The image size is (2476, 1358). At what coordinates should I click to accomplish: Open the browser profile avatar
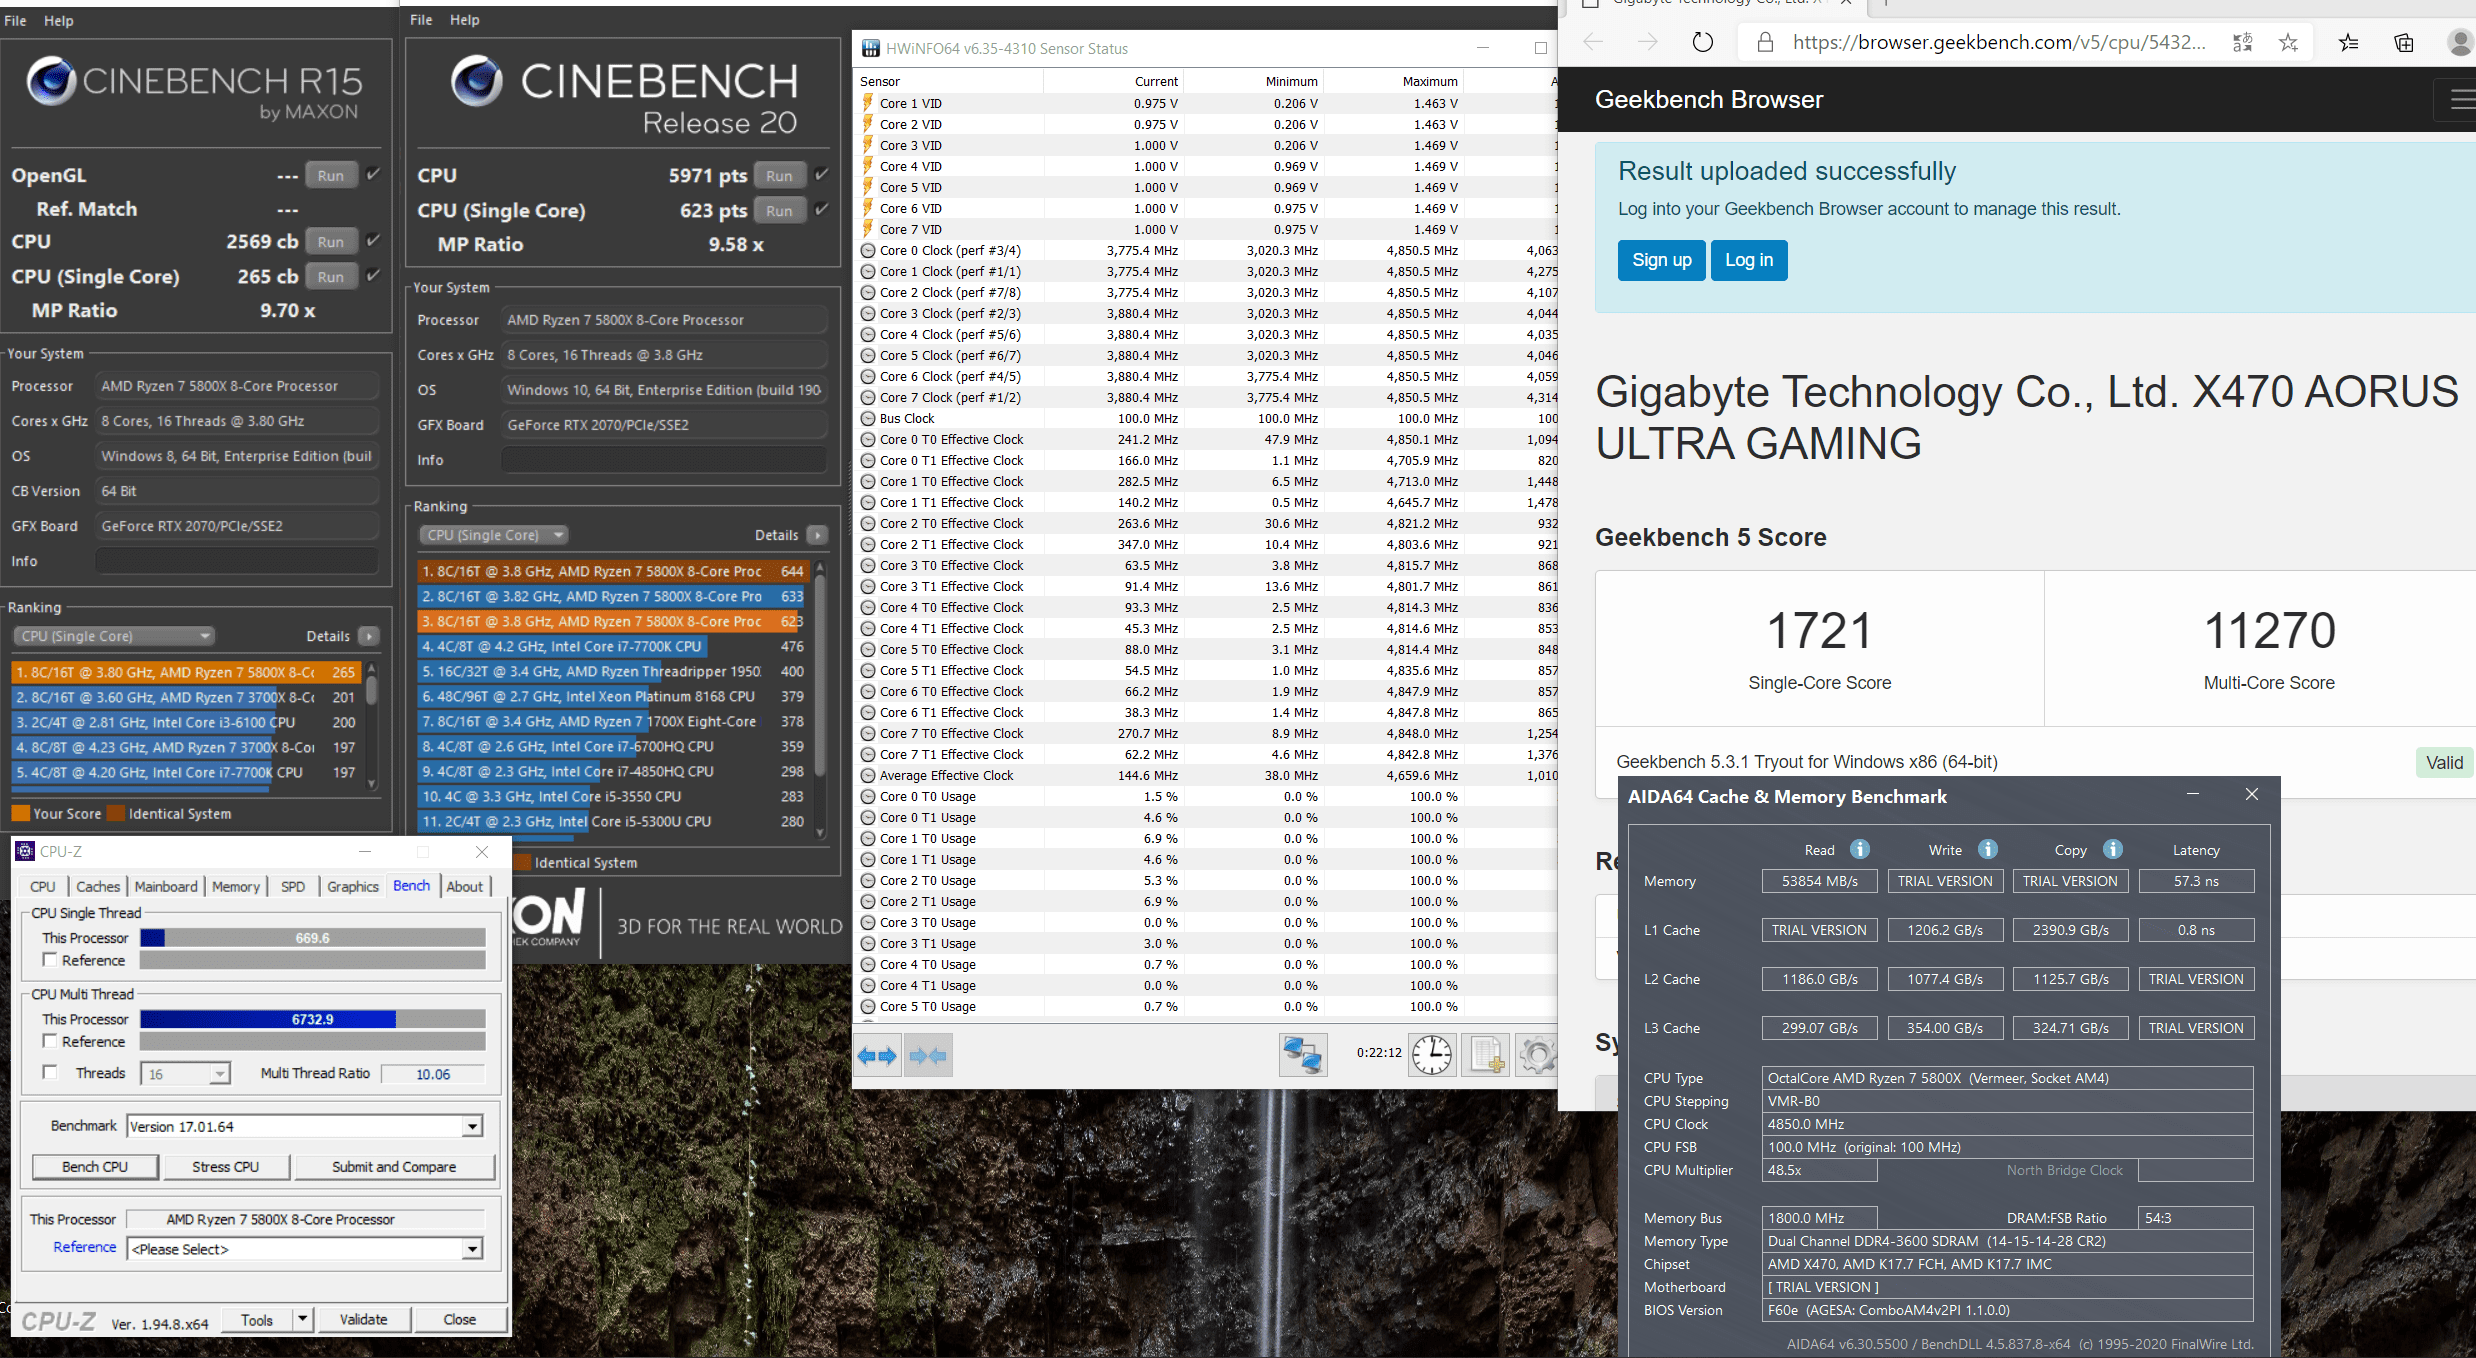[x=2461, y=42]
